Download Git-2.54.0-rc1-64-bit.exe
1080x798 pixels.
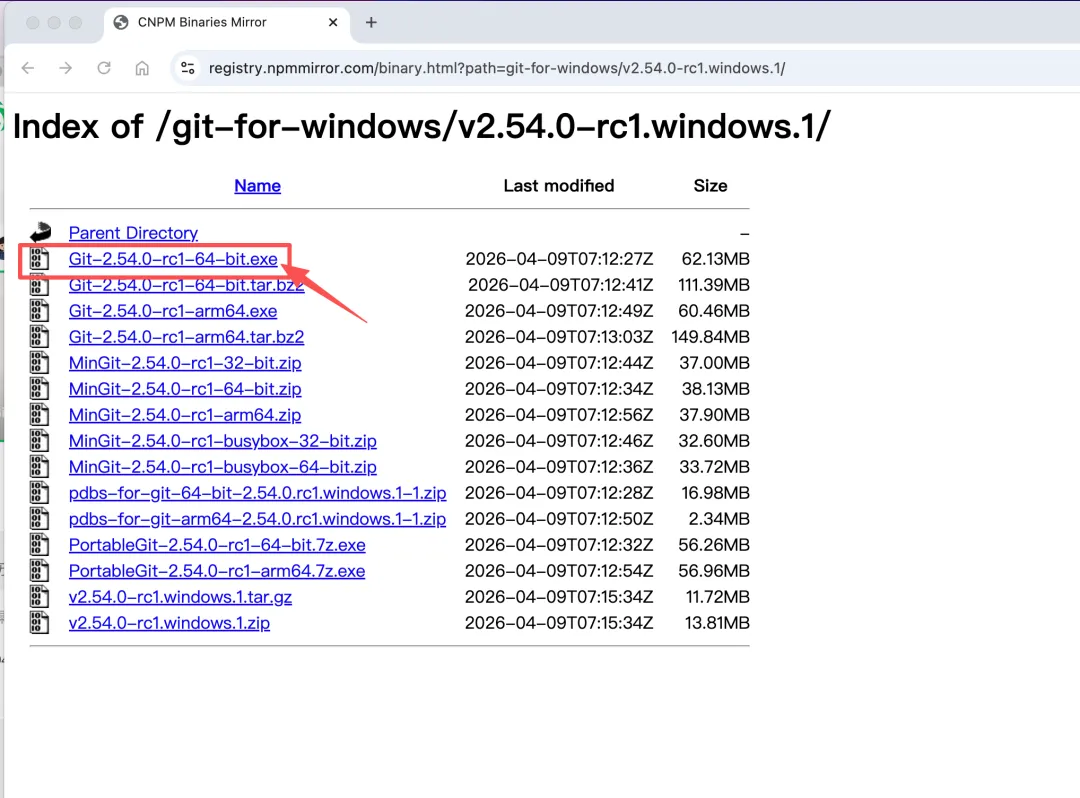pyautogui.click(x=173, y=259)
